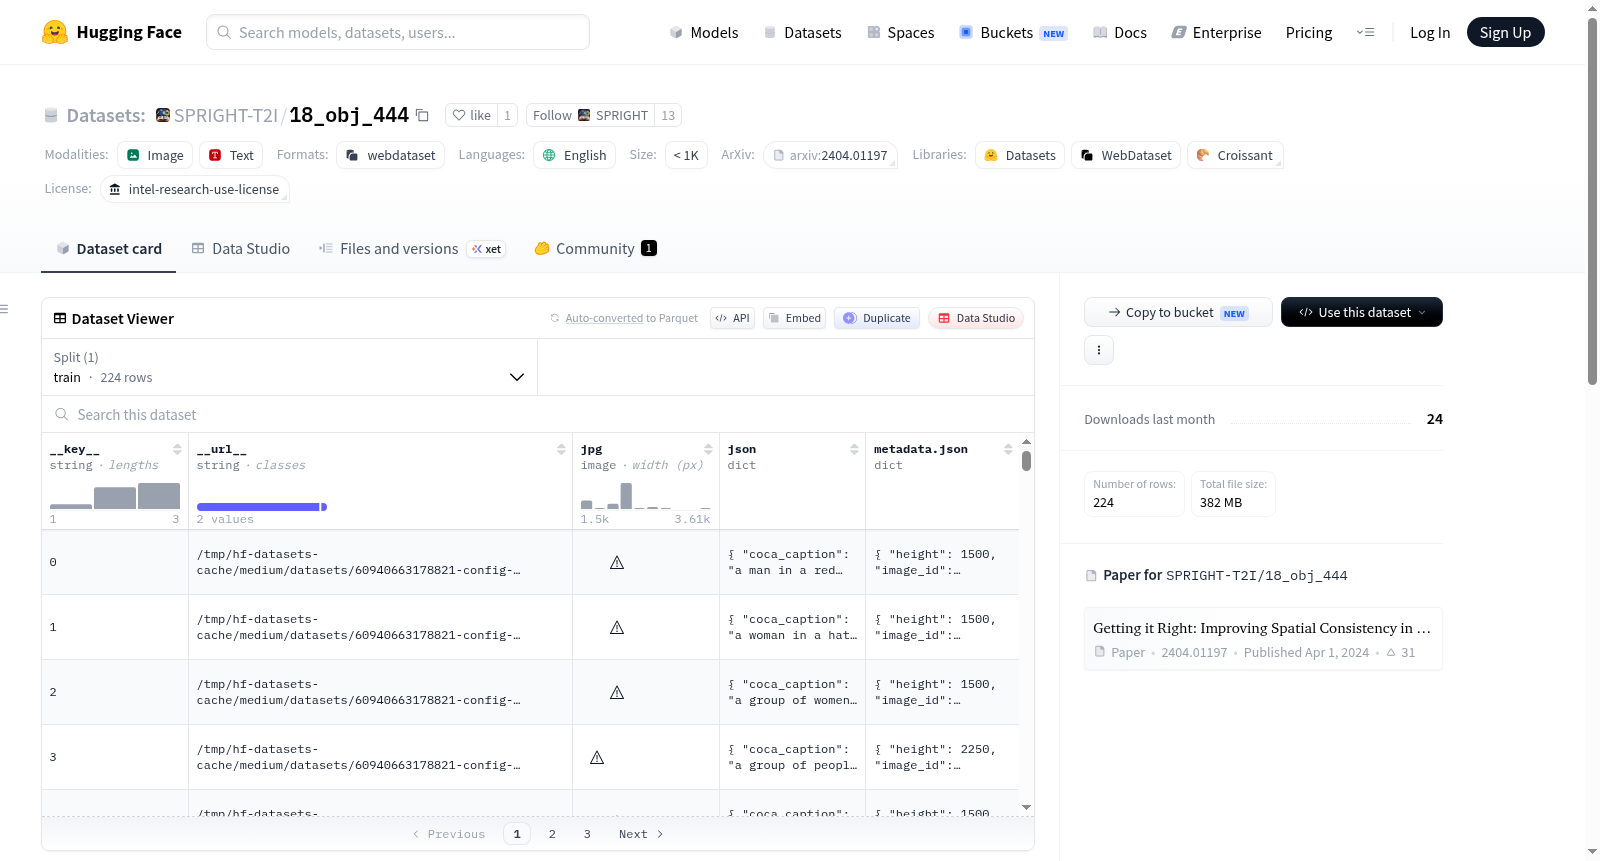Open Spaces in the top navigation
Image resolution: width=1600 pixels, height=861 pixels.
coord(900,32)
